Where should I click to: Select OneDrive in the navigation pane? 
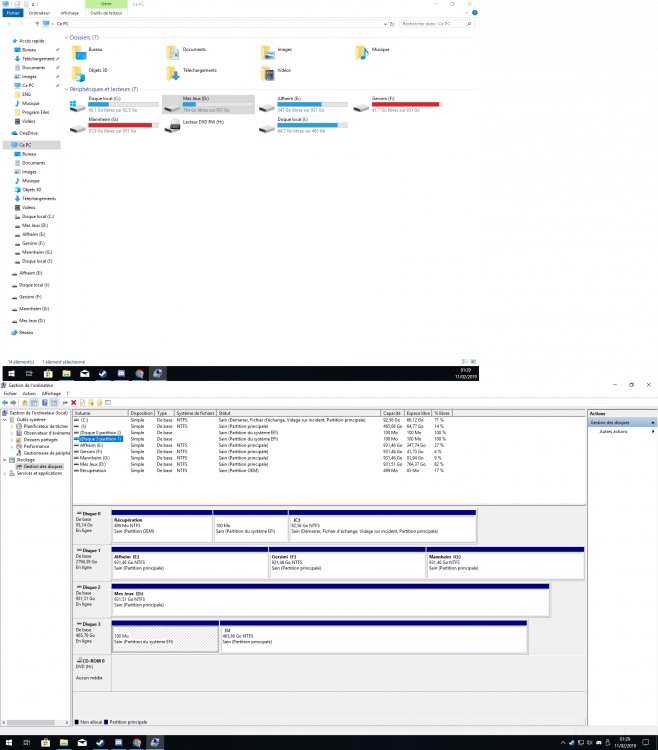tap(27, 132)
